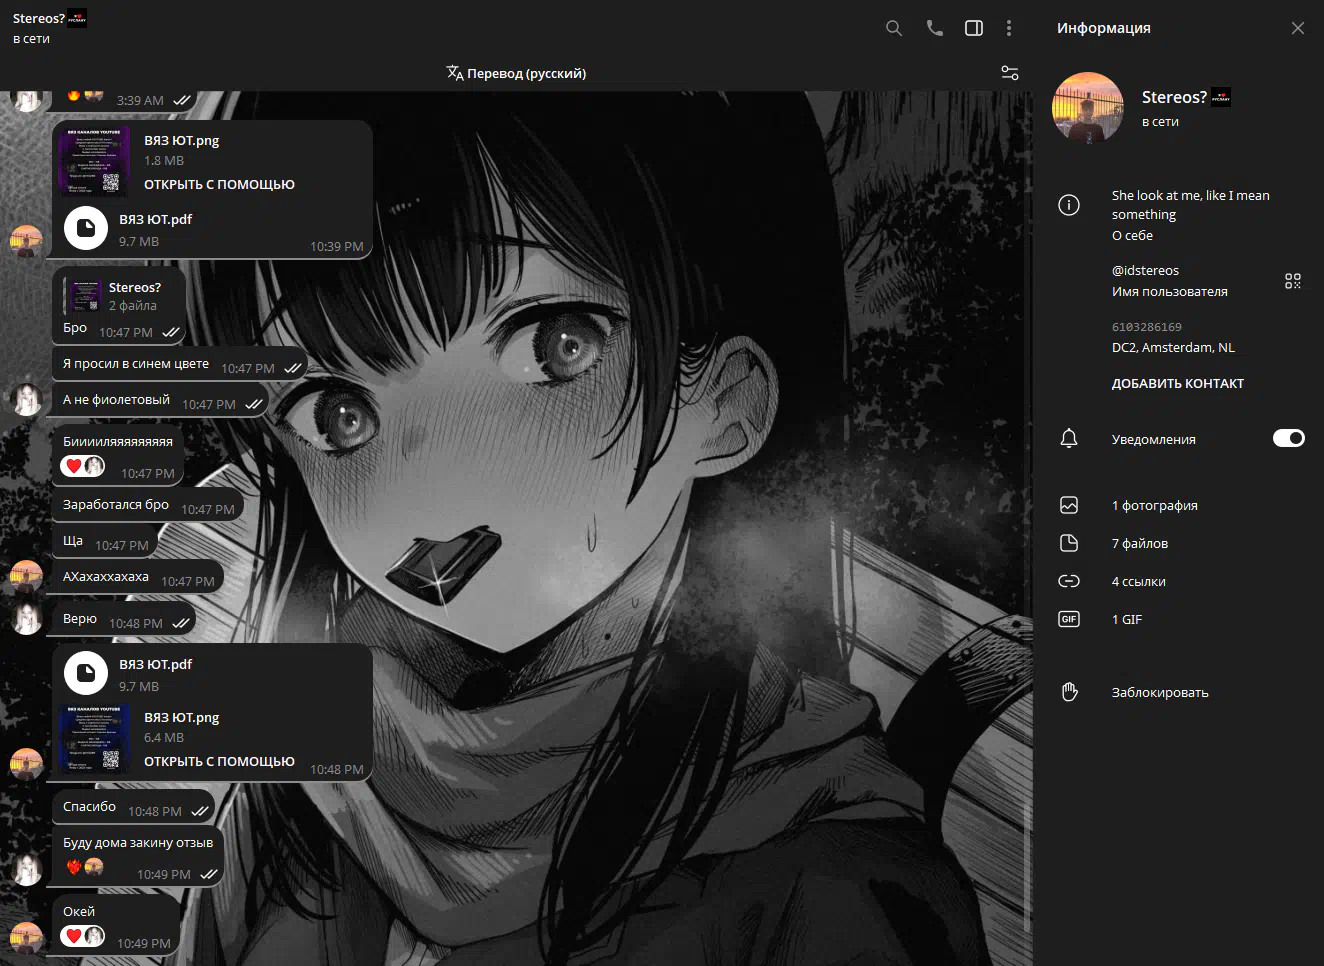Click ДОБАВИТЬ КОНТАКТ button
This screenshot has height=966, width=1324.
pyautogui.click(x=1178, y=383)
